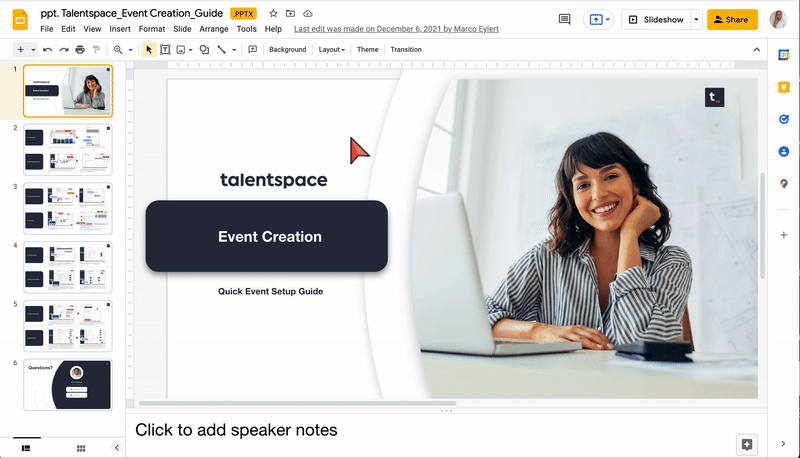Open the Arrange menu
The height and width of the screenshot is (458, 800).
tap(214, 29)
